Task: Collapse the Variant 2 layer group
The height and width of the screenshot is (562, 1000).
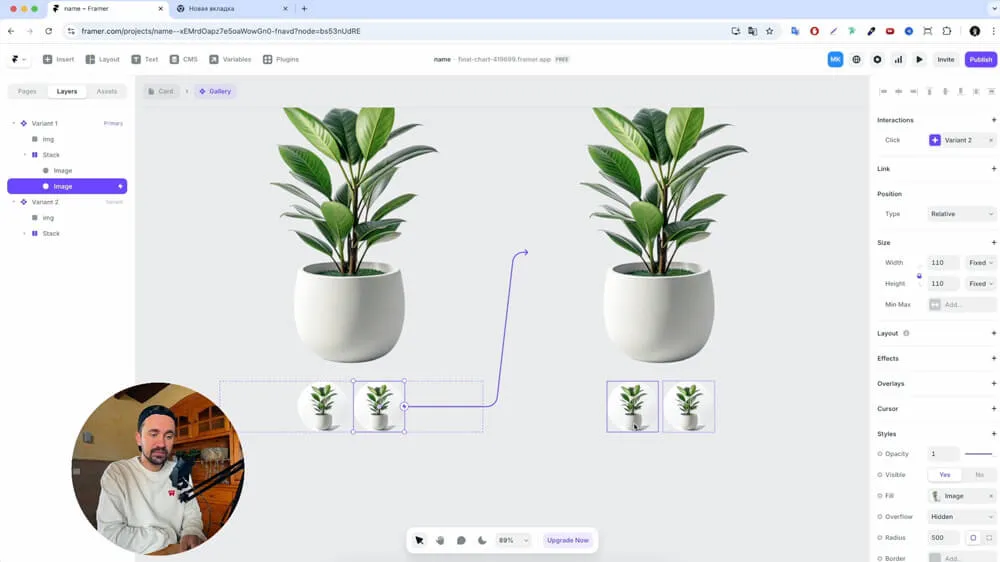Action: coord(14,202)
